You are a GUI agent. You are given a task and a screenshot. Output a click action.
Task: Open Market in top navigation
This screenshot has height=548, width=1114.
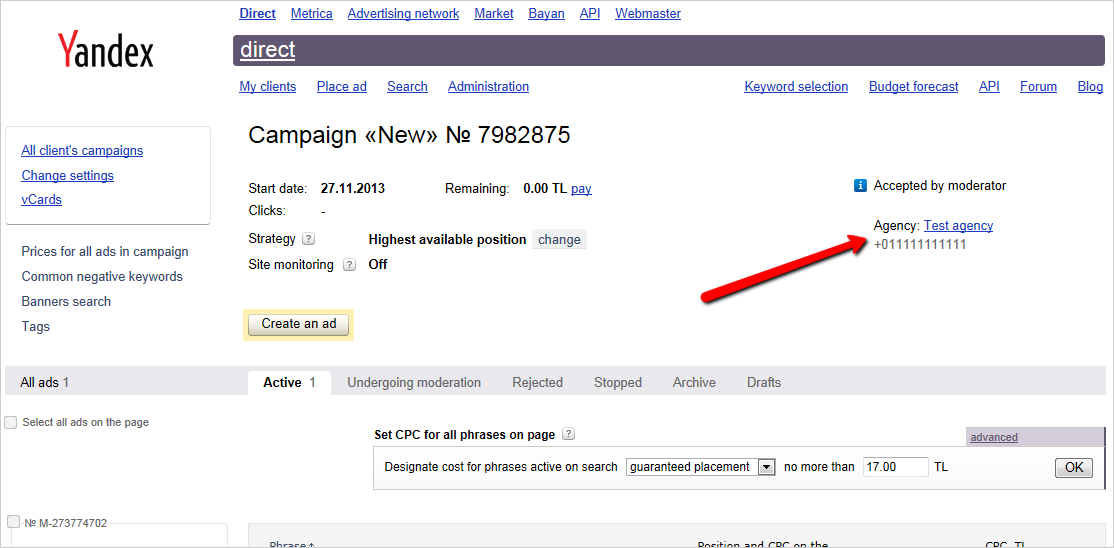tap(494, 14)
